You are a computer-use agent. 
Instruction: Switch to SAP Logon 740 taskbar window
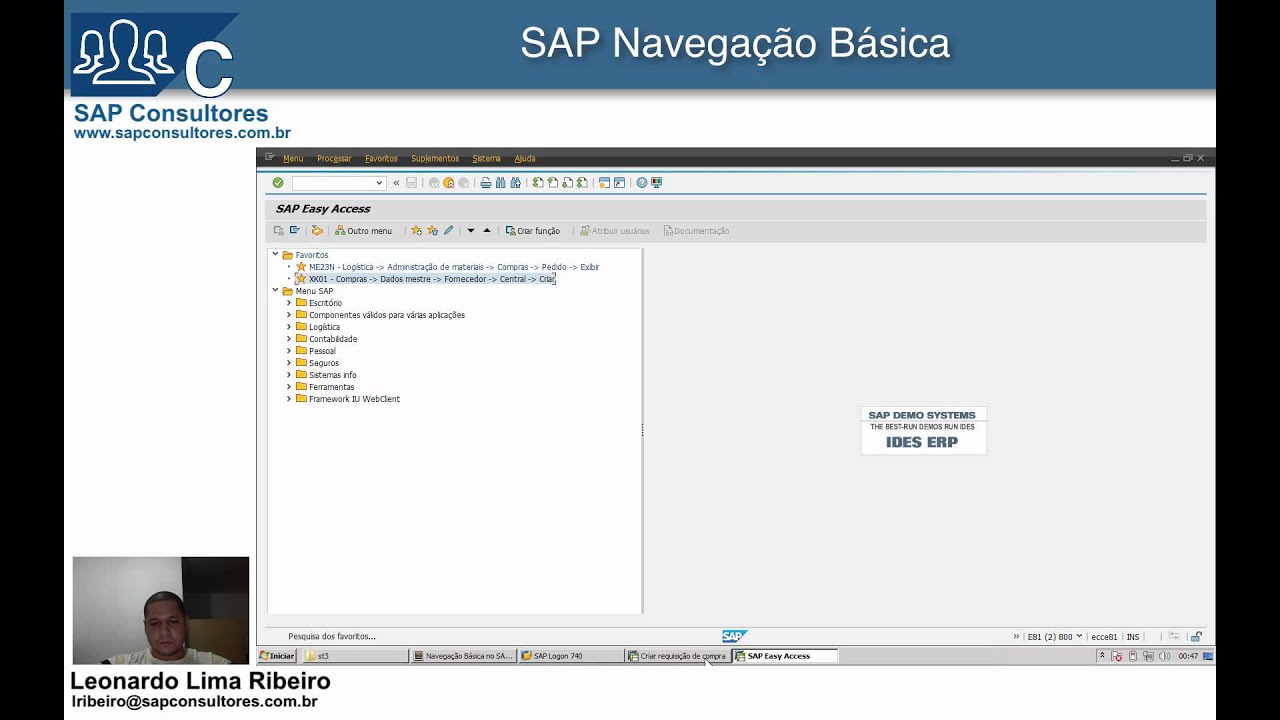(572, 656)
